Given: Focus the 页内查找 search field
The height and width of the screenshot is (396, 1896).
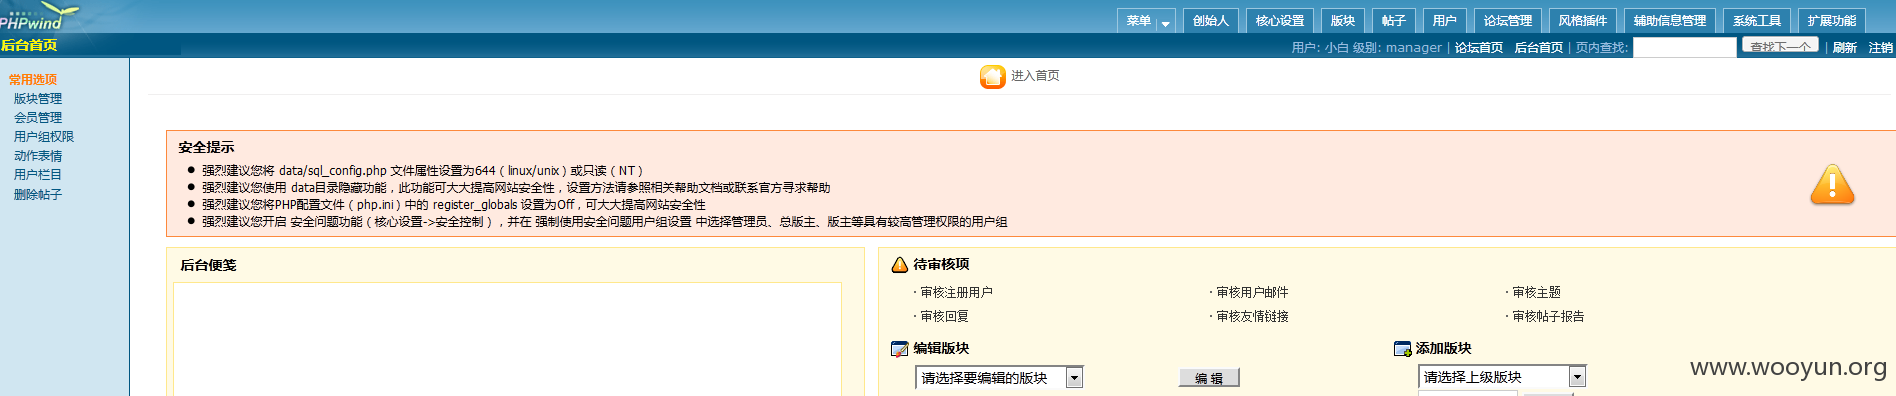Looking at the screenshot, I should click(1685, 47).
